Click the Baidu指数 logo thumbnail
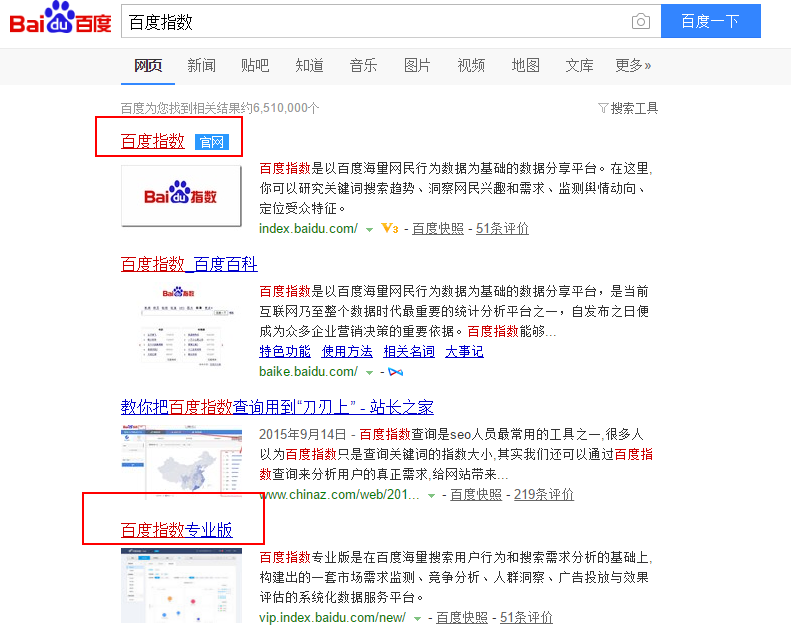 click(x=181, y=196)
